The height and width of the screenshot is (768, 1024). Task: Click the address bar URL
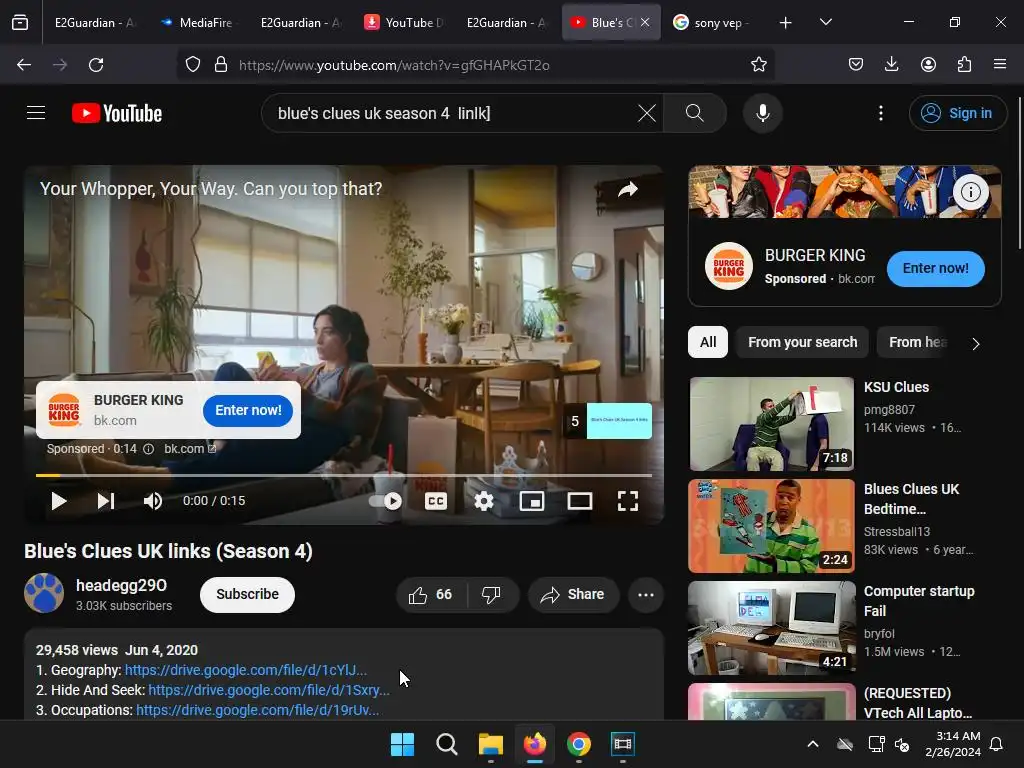pos(394,65)
